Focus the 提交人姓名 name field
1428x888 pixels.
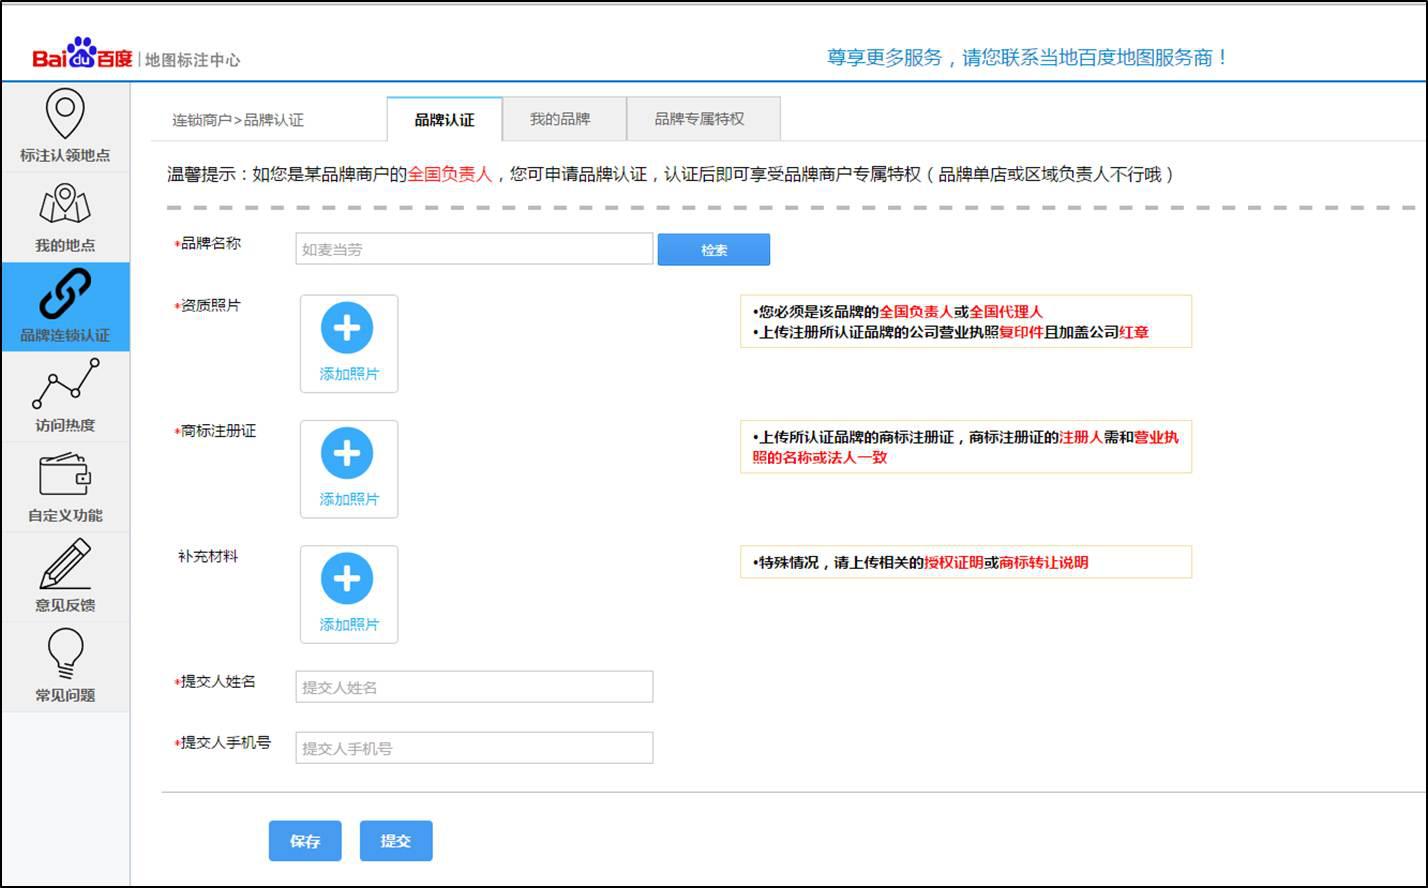[x=472, y=686]
